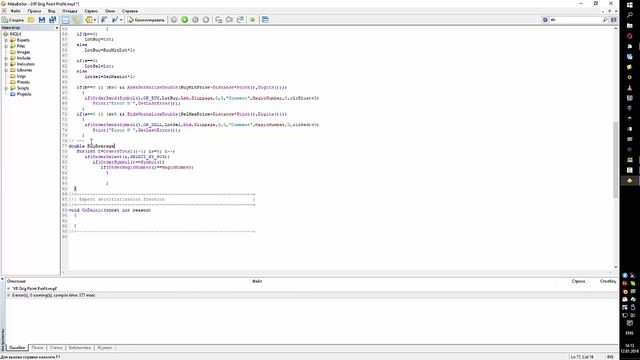Click the magnifier search icon in toolbar
Screen dimensions: 640x360
(605, 20)
